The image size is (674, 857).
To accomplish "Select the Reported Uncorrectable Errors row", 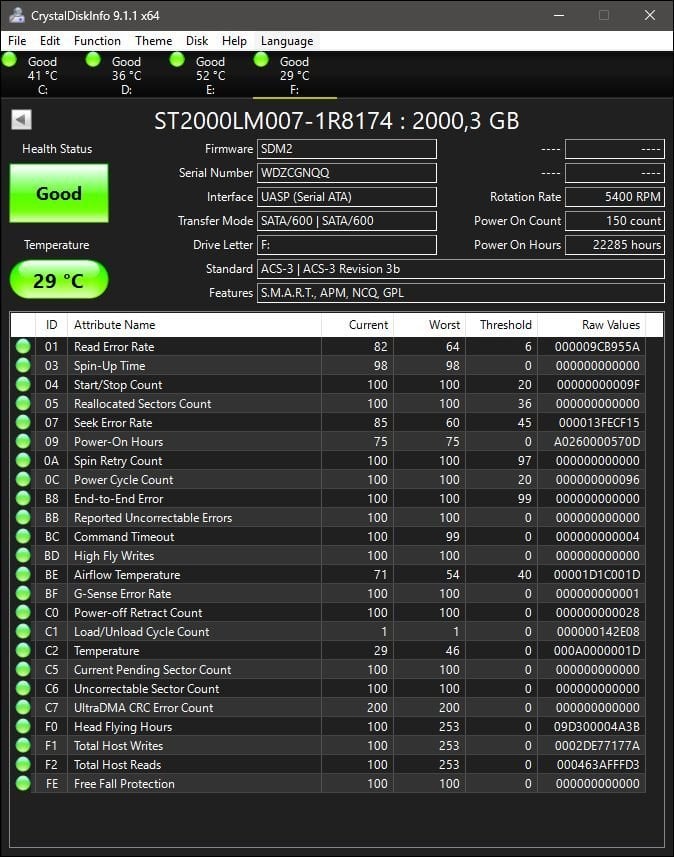I will pos(328,518).
